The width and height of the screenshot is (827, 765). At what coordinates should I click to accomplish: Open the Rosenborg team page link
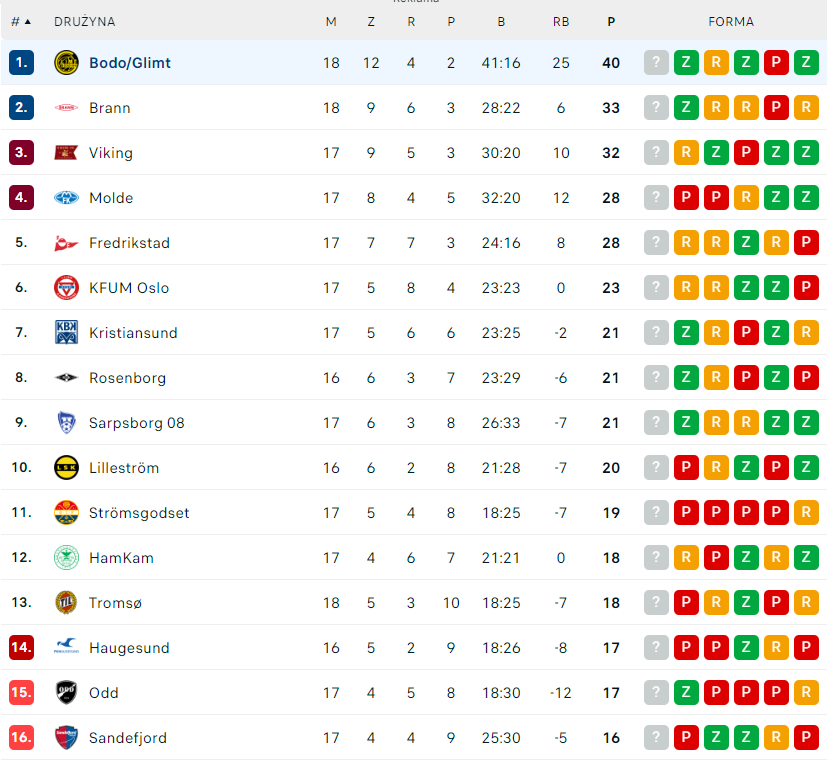tap(127, 378)
